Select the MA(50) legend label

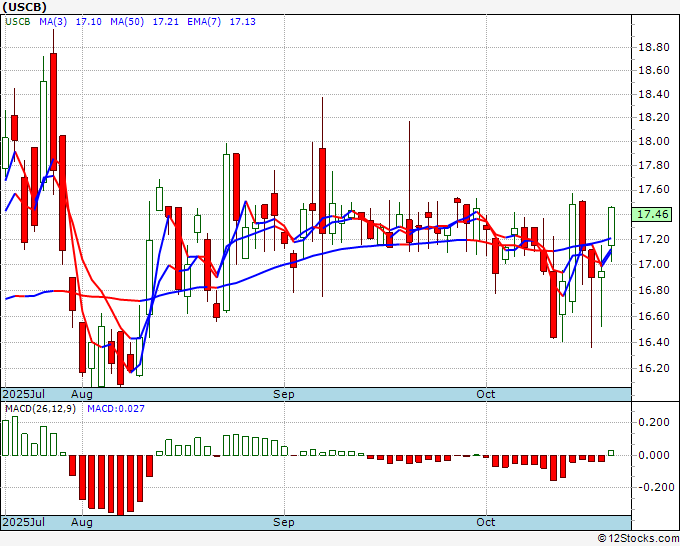click(x=127, y=22)
